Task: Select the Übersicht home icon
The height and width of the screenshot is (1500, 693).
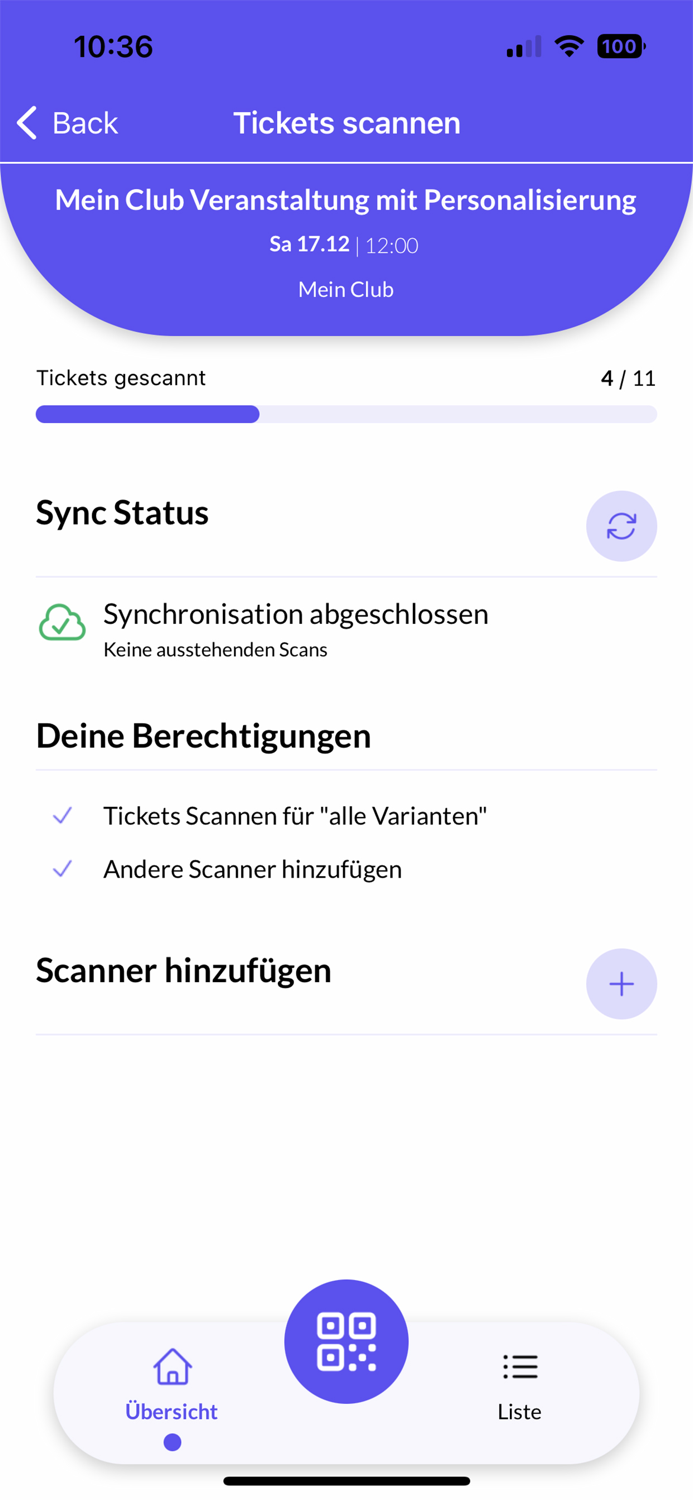Action: point(172,1366)
